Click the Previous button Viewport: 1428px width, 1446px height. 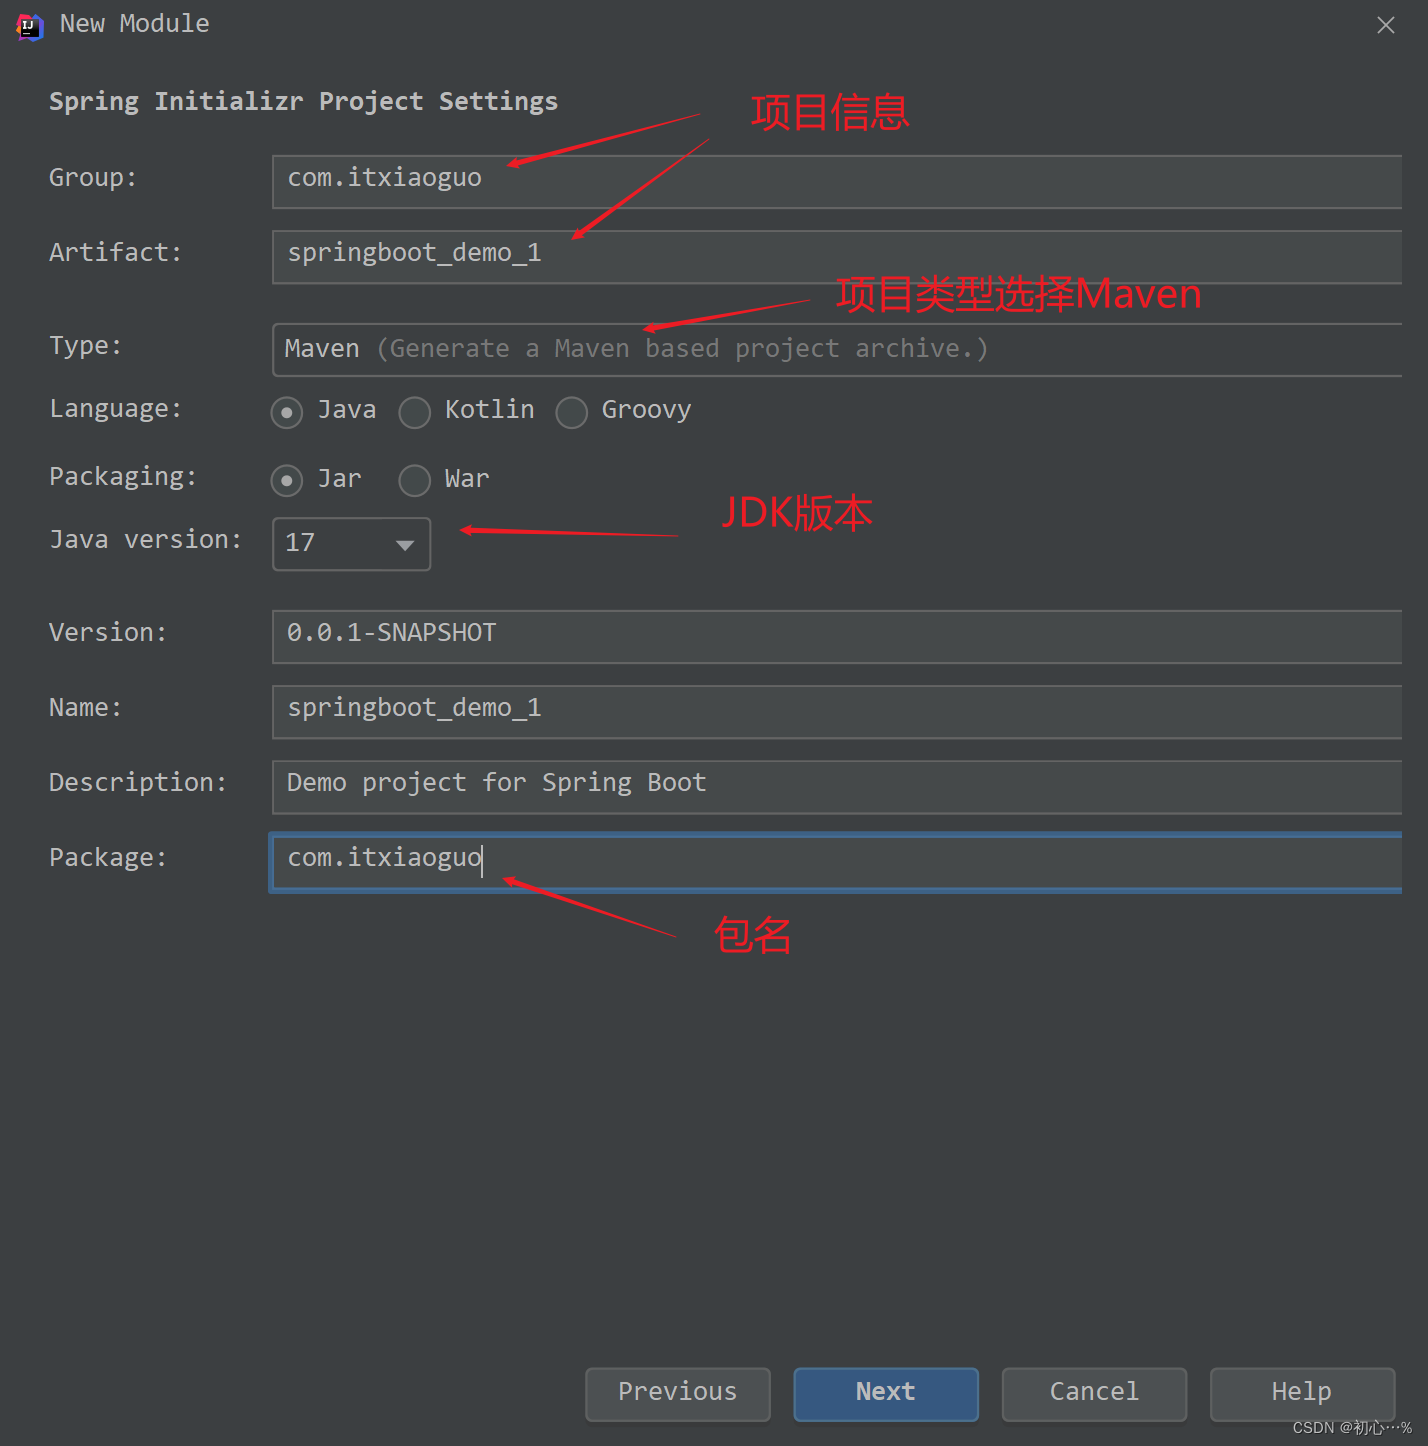click(x=677, y=1393)
